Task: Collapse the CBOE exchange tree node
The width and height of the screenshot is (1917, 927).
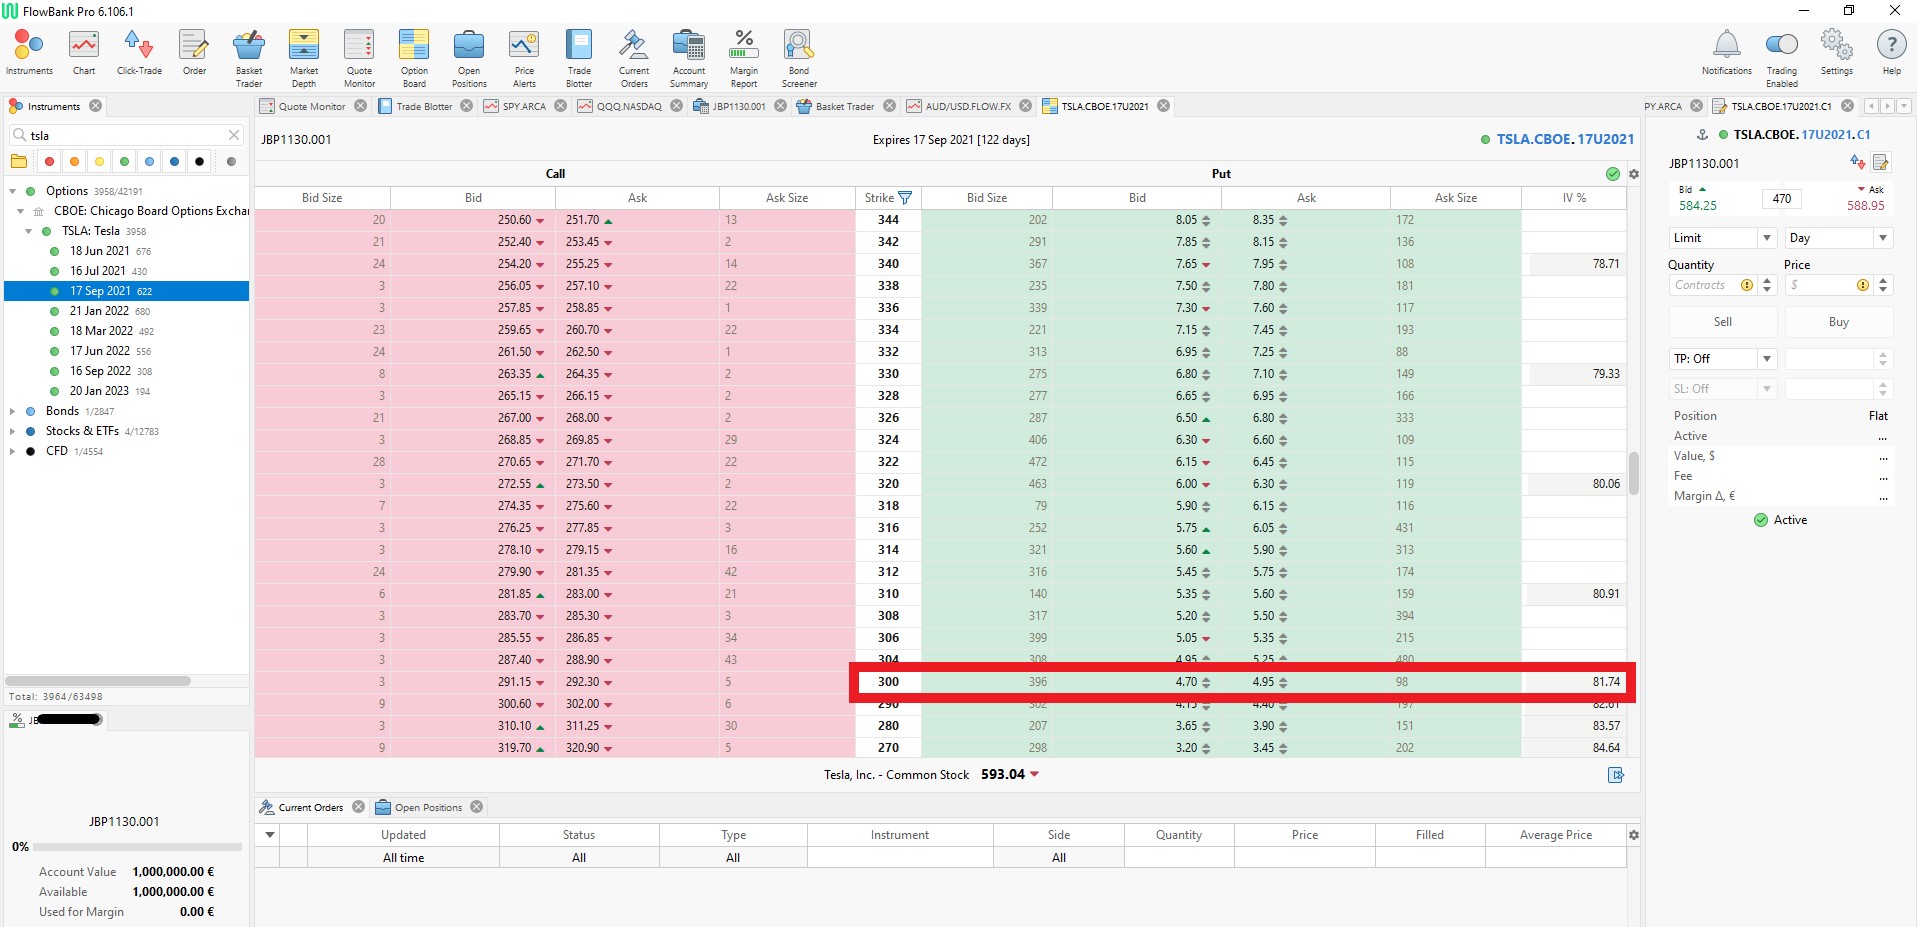Action: [x=20, y=211]
